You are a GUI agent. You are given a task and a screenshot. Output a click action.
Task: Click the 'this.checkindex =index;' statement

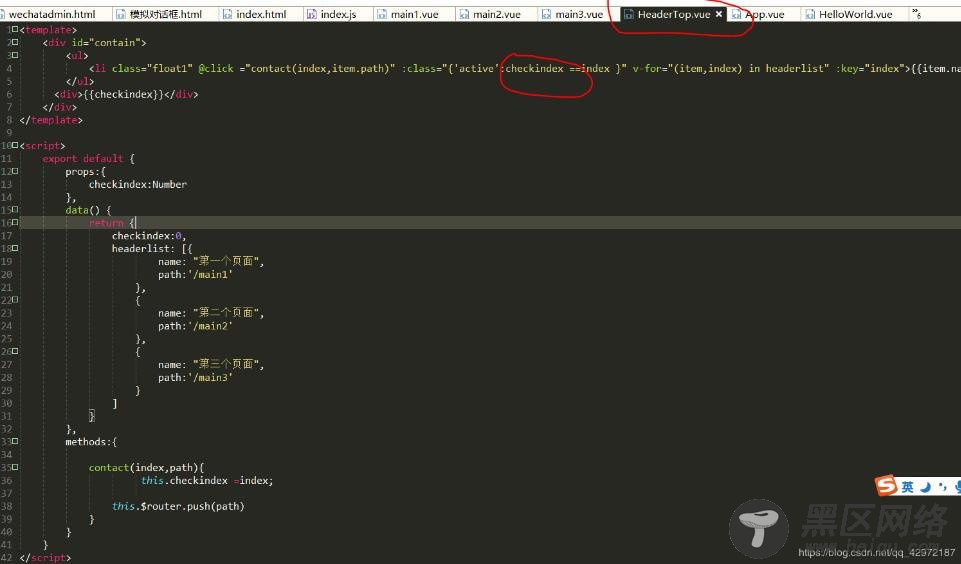pyautogui.click(x=207, y=481)
